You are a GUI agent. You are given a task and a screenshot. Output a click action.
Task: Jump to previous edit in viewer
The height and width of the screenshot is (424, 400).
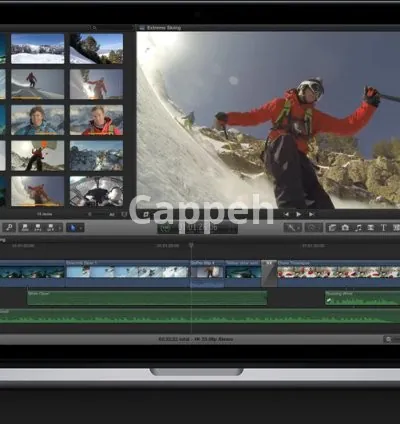pos(286,214)
